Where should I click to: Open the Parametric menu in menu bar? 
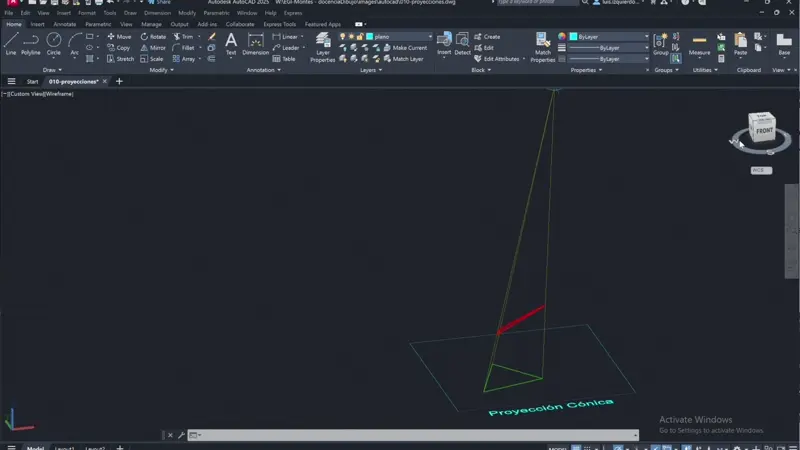[216, 13]
